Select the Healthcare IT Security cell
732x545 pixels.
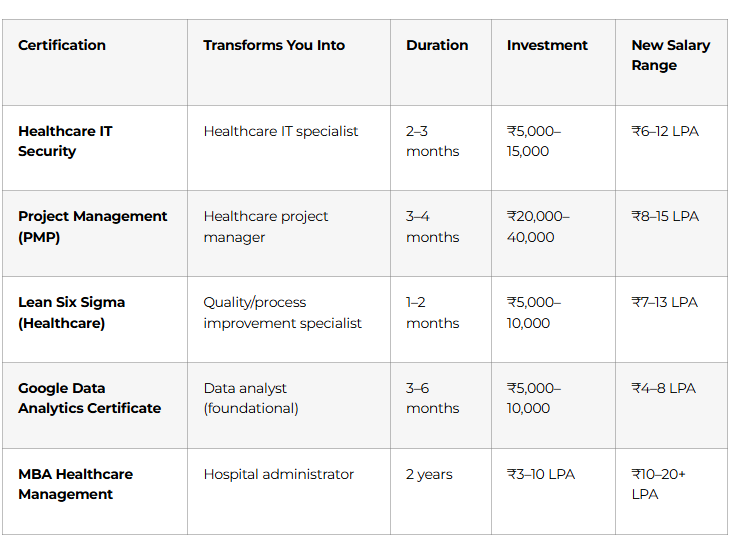click(x=65, y=141)
